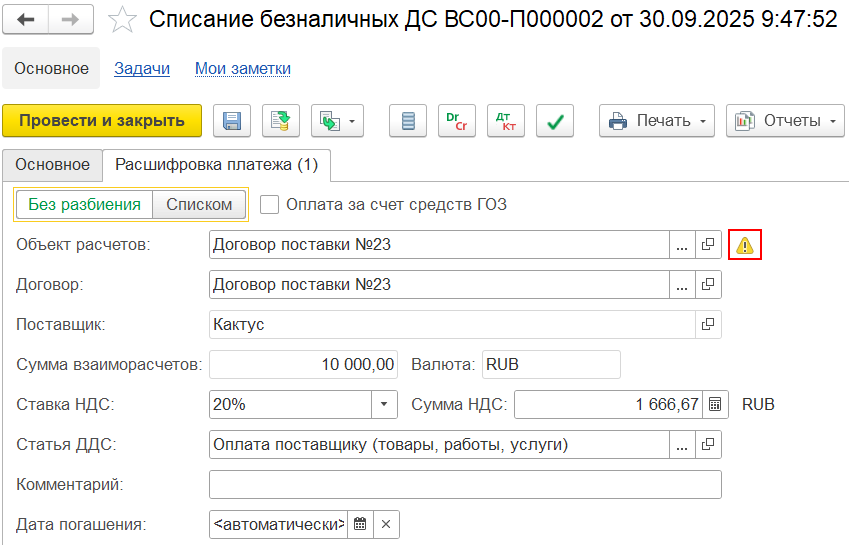Click the document structure list icon

tap(407, 121)
